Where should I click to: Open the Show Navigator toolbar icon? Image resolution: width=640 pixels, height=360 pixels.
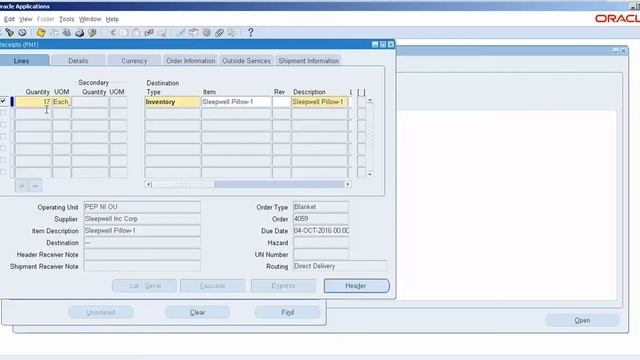pos(22,33)
